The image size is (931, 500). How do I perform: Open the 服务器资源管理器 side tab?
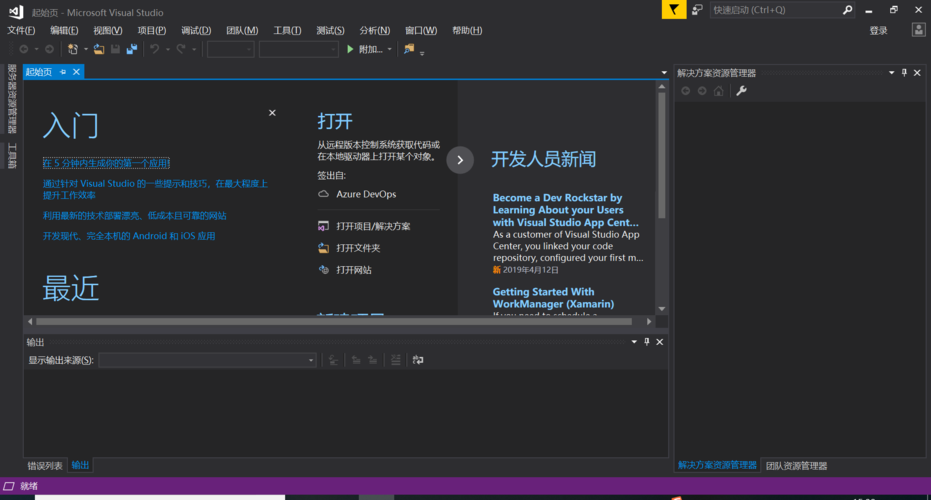[x=11, y=99]
